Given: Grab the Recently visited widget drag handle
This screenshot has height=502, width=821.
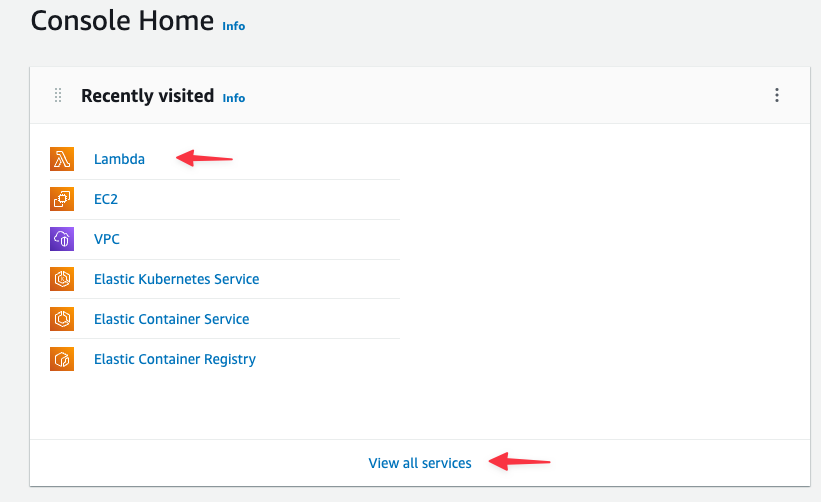Looking at the screenshot, I should pos(58,95).
